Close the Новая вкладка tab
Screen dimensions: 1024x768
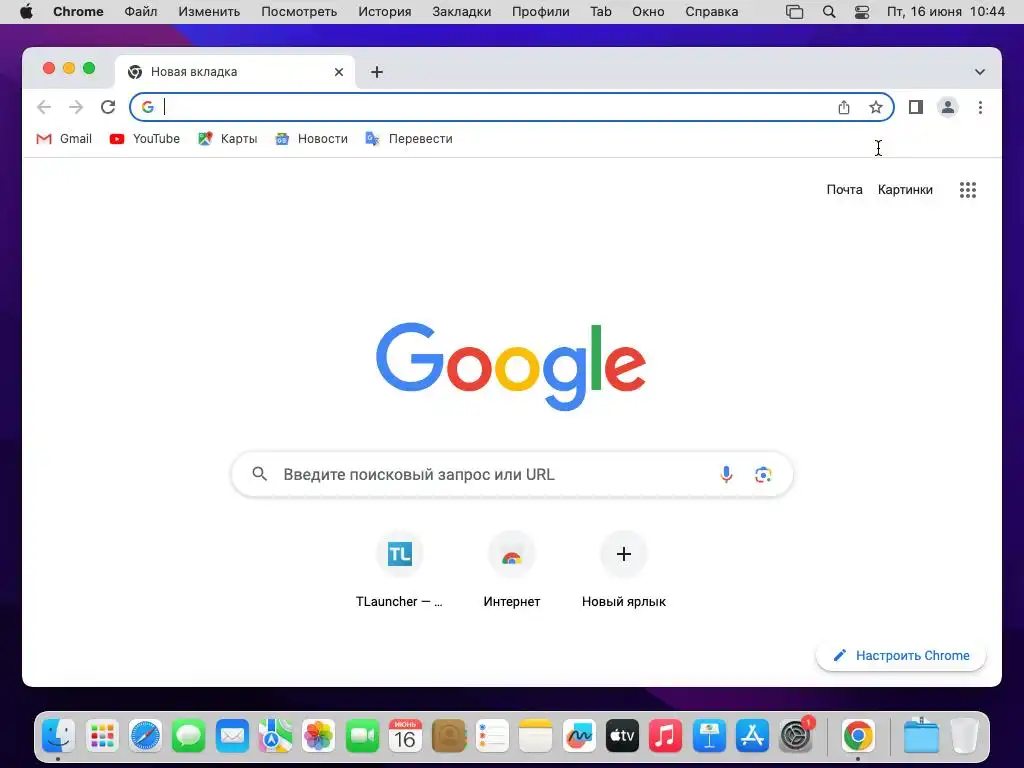coord(339,72)
